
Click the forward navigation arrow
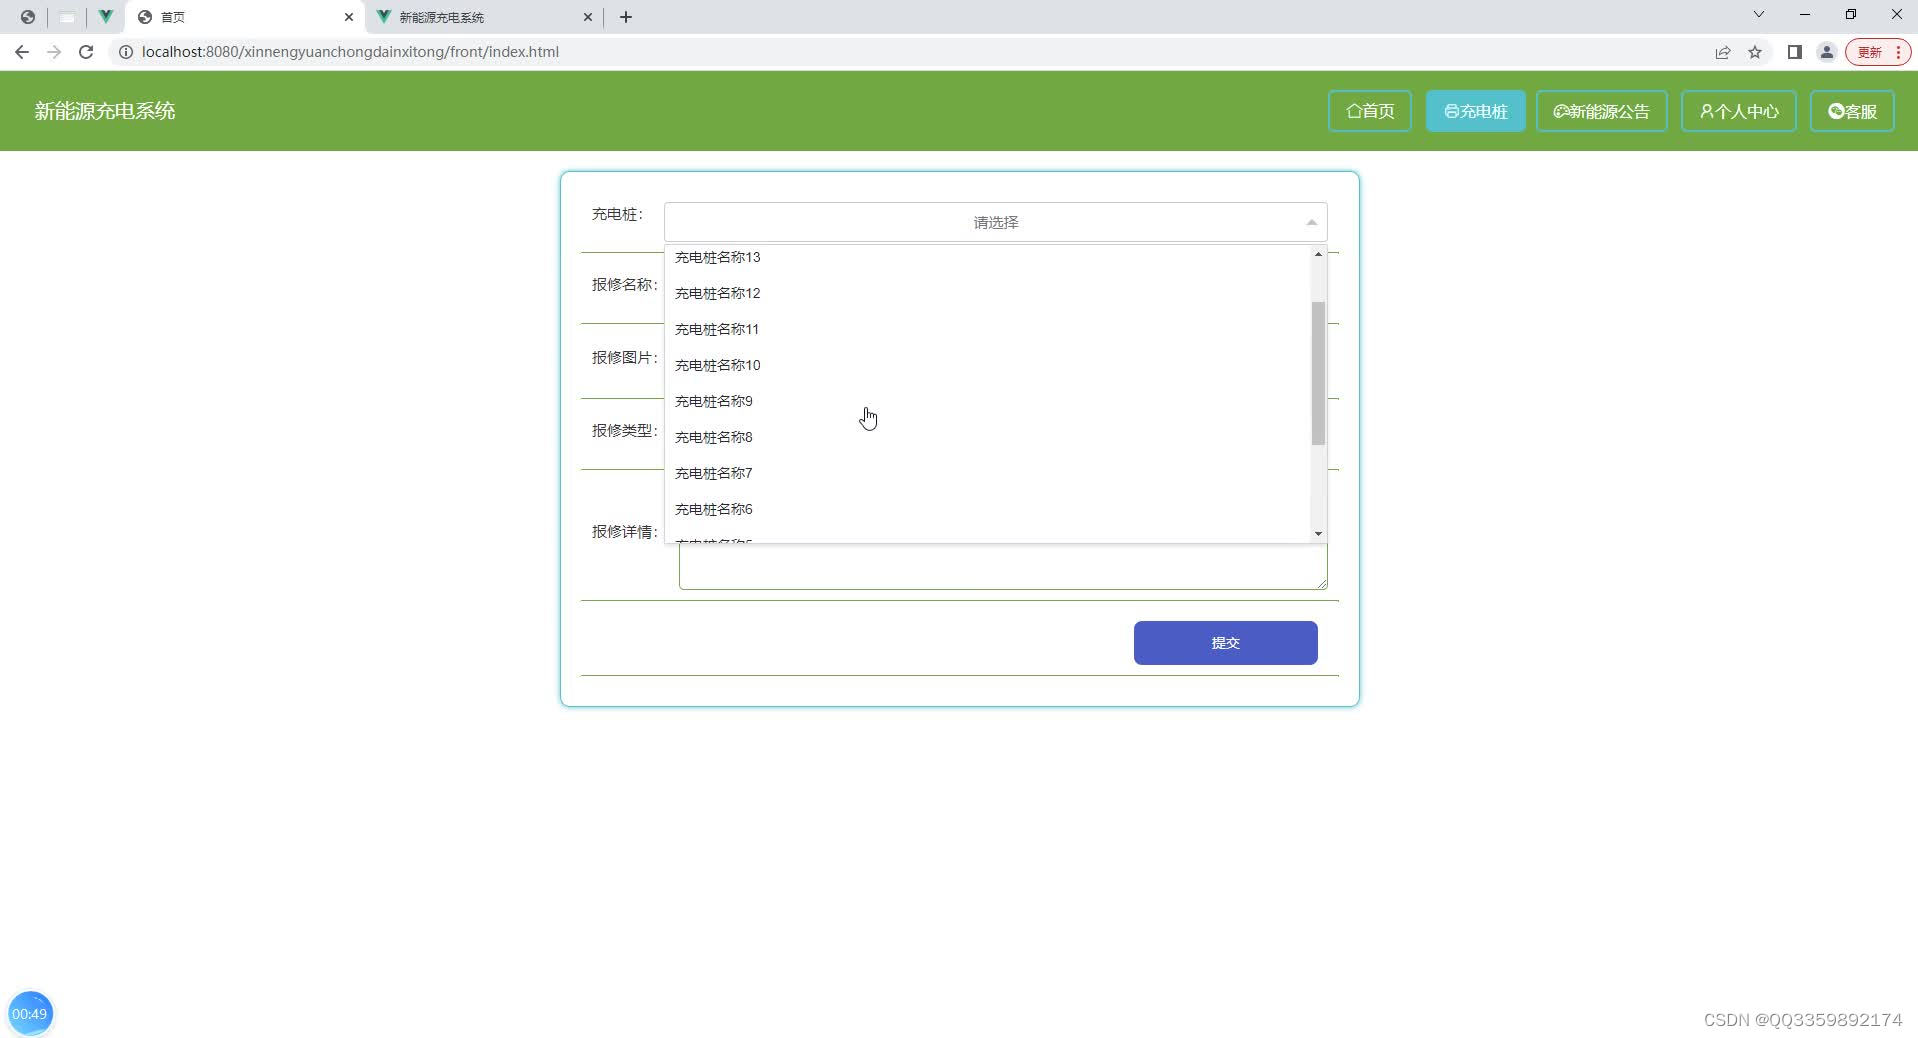54,52
